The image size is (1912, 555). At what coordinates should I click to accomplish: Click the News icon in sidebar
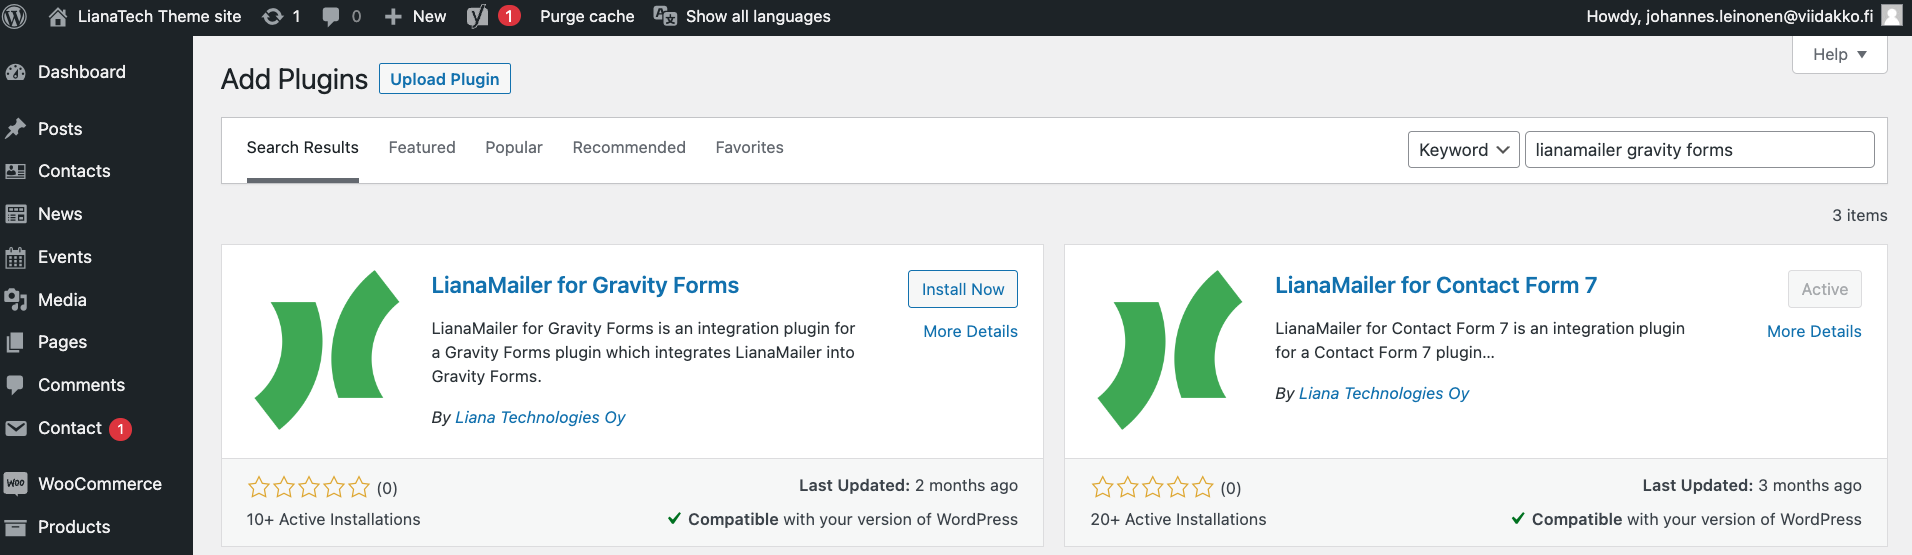15,214
